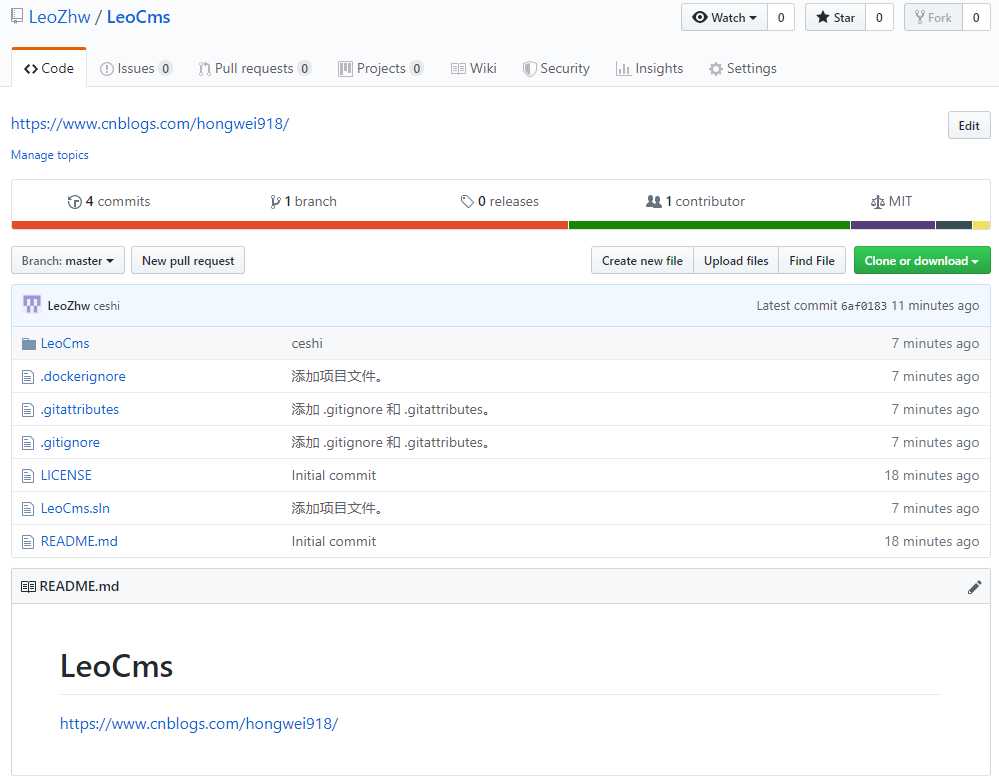Open the Projects tab
The height and width of the screenshot is (784, 999).
coord(380,69)
